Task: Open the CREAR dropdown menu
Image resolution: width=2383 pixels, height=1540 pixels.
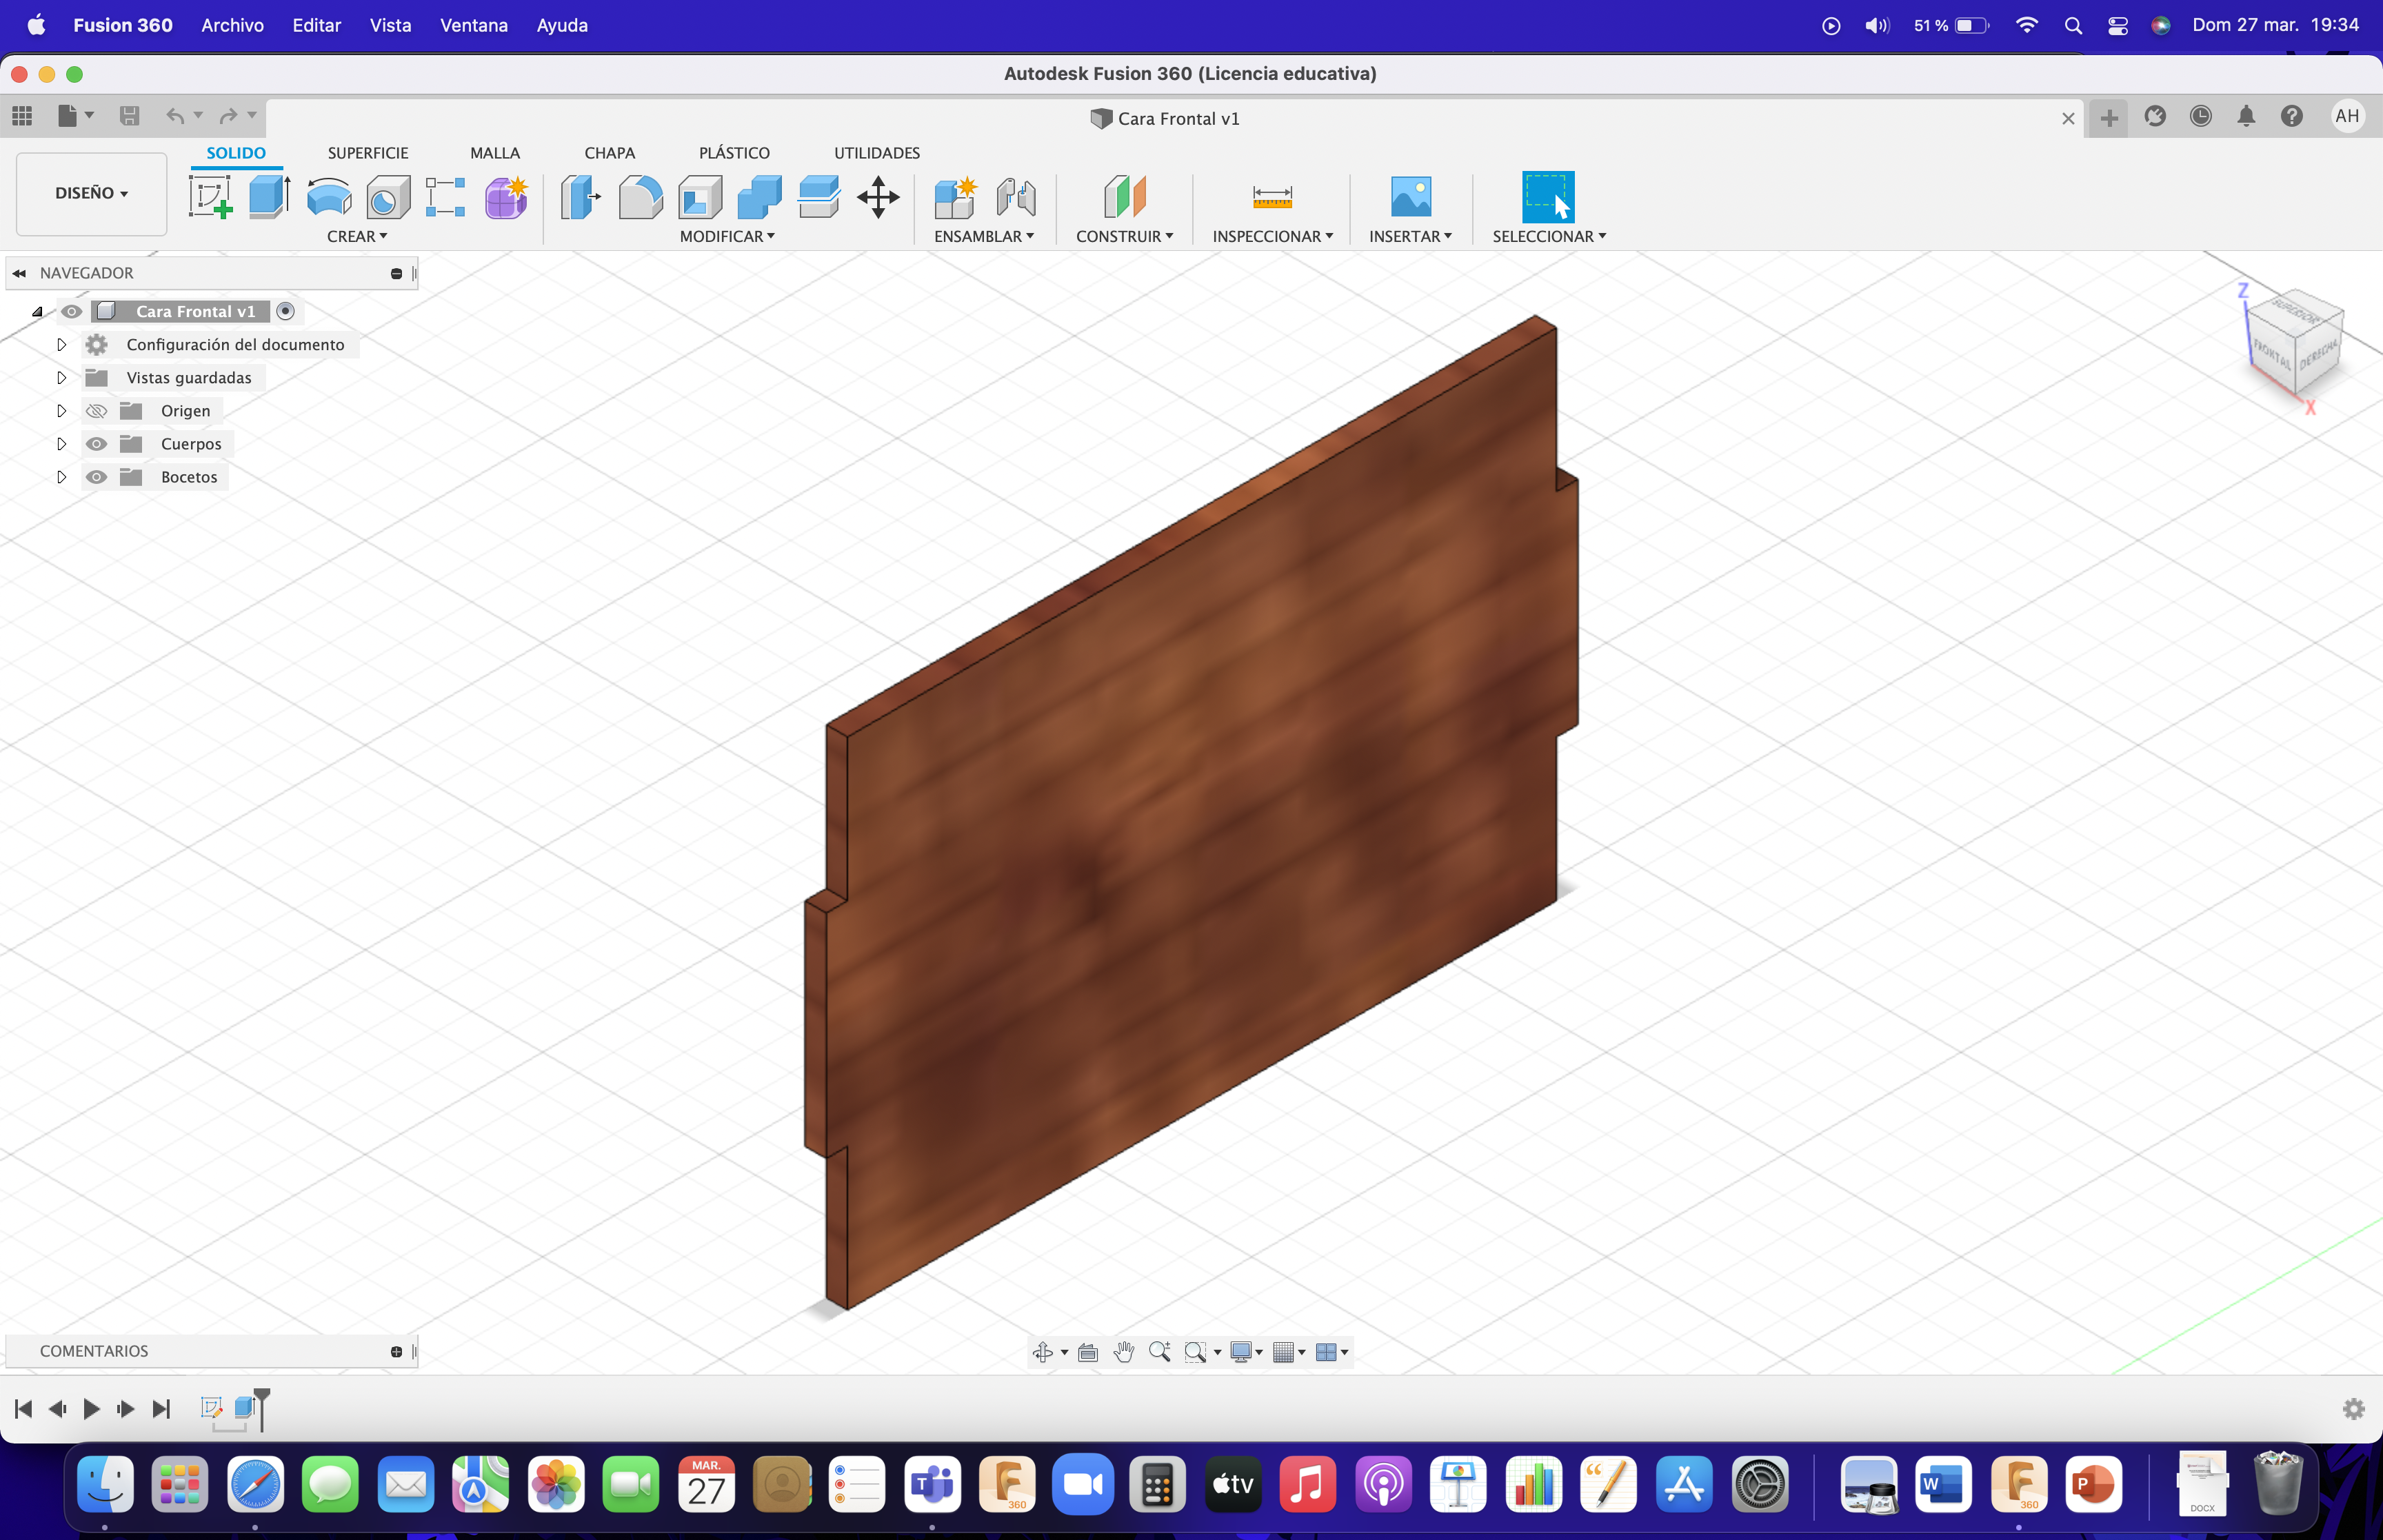Action: click(357, 236)
